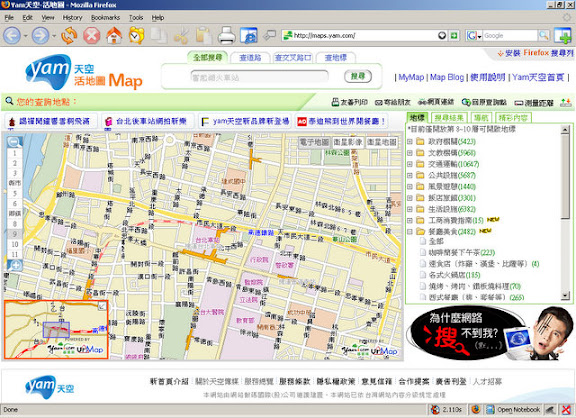576x418 pixels.
Task: Expand the 交通運輸 (10647) folder
Action: (410, 164)
